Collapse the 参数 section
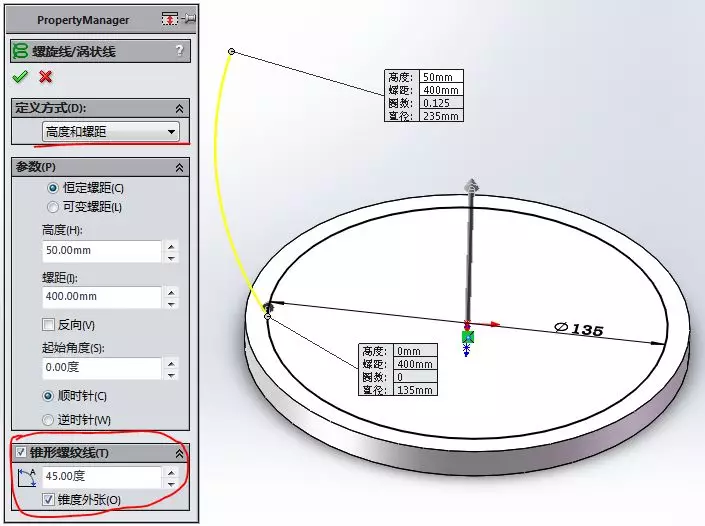Viewport: 705px width, 526px height. coord(179,168)
